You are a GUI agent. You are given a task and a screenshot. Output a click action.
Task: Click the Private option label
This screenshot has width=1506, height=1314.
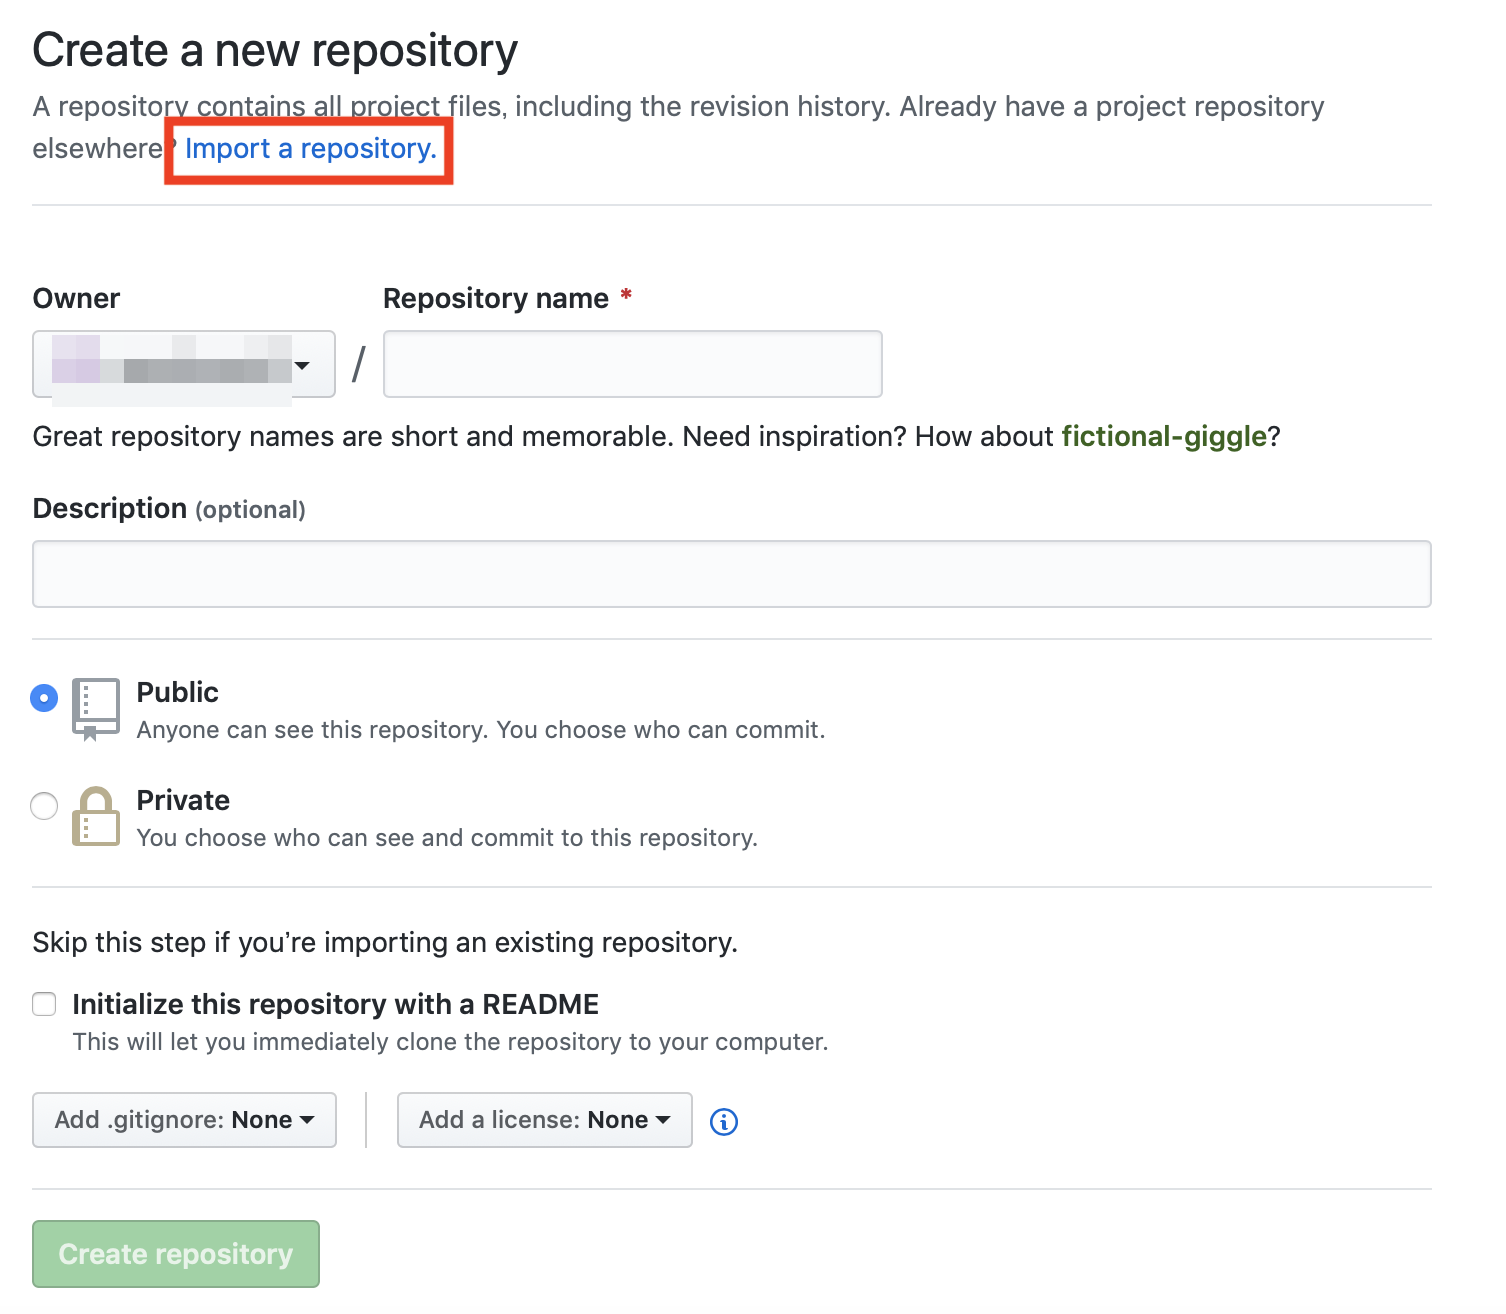click(x=183, y=800)
